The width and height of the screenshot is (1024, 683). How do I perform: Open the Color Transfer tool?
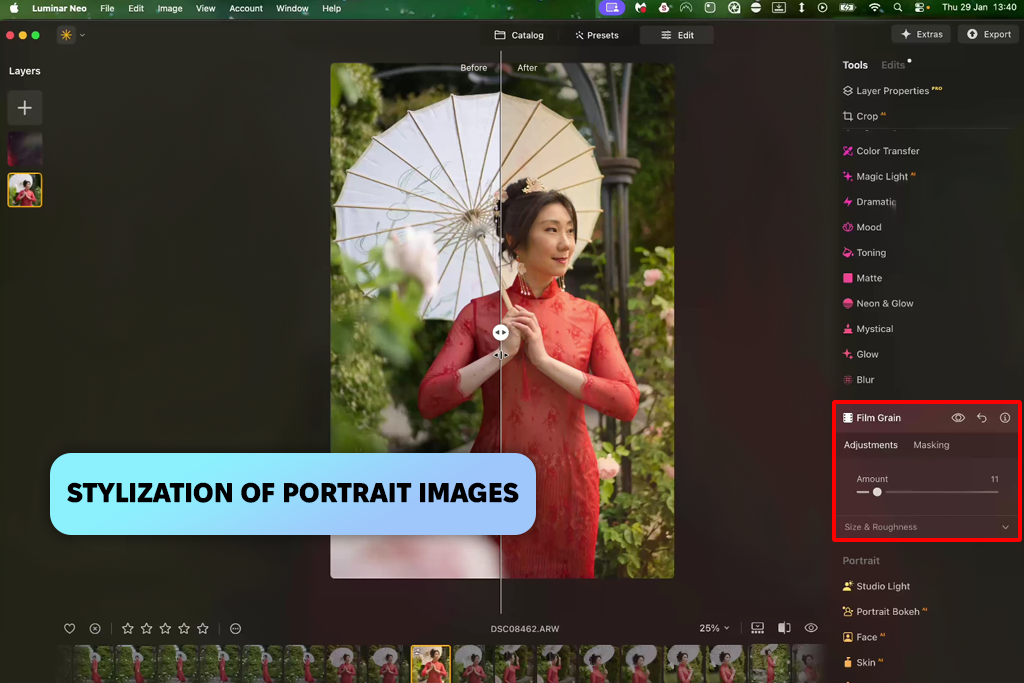881,151
